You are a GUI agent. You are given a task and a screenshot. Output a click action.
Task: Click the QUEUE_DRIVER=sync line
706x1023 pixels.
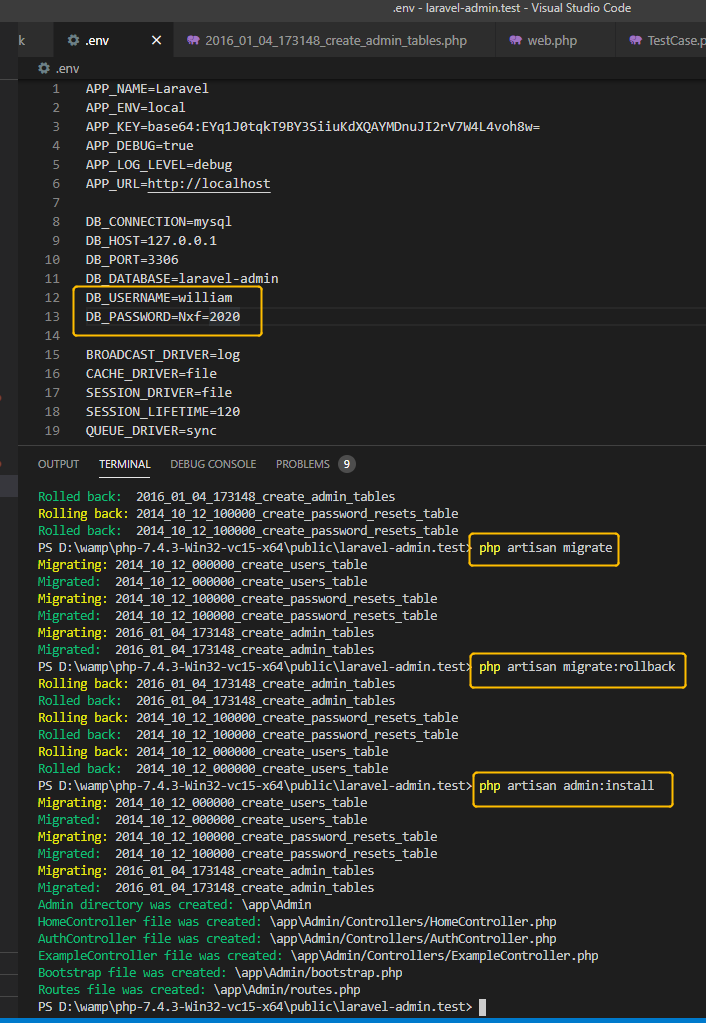pos(151,431)
